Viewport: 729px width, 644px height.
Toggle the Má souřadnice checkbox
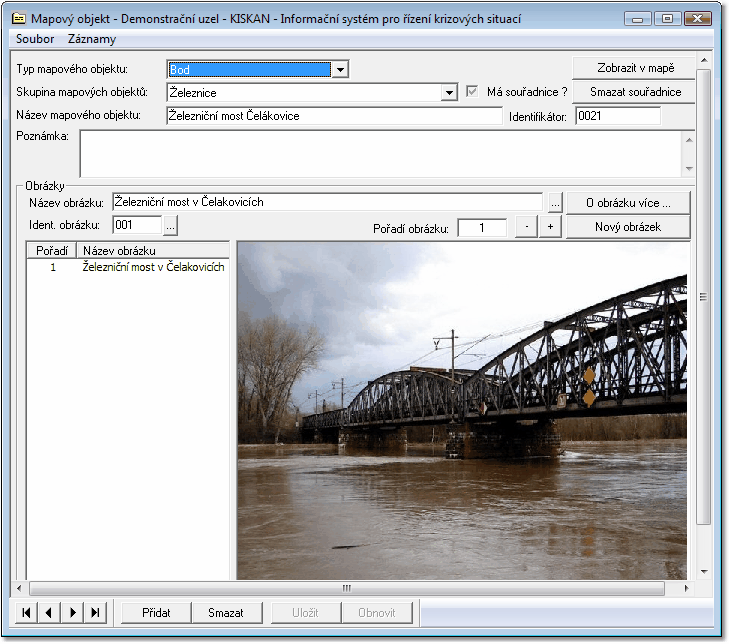click(x=473, y=92)
